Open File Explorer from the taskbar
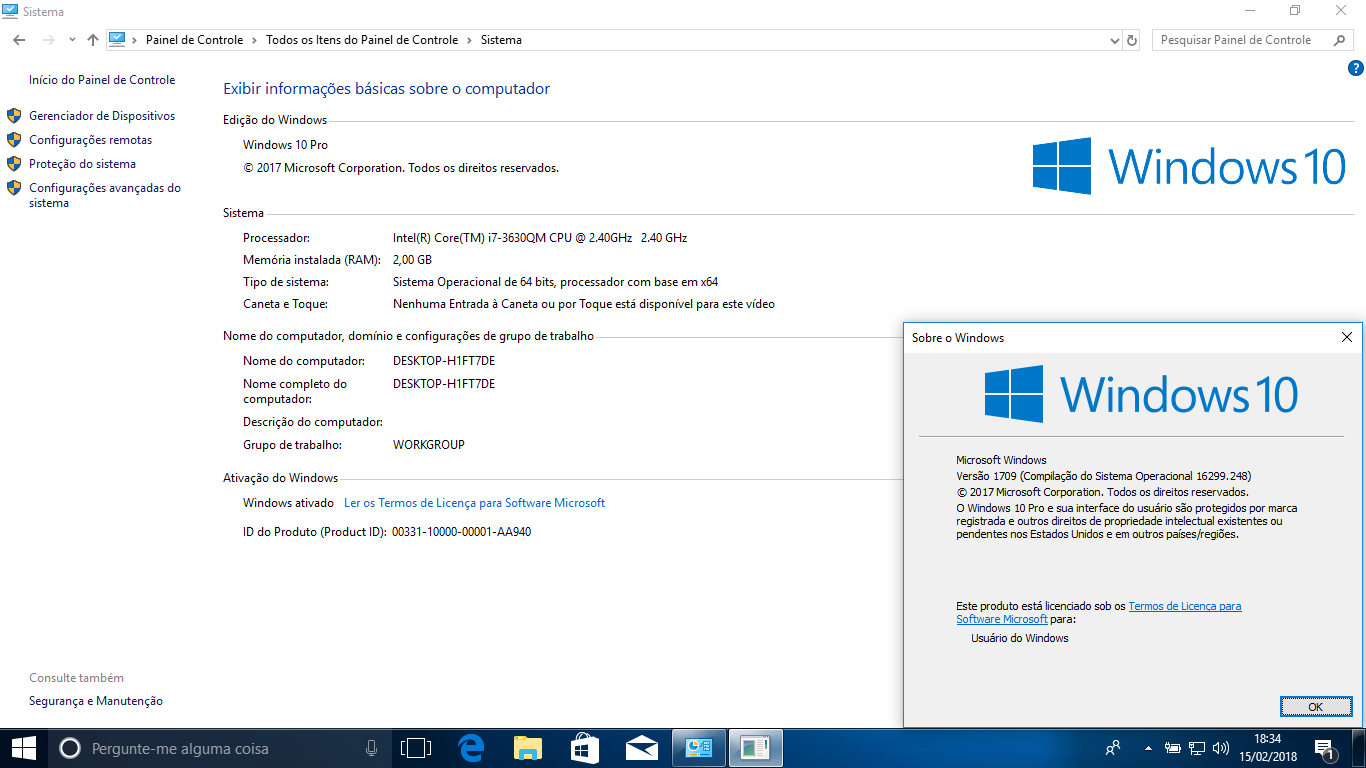1366x768 pixels. 527,748
